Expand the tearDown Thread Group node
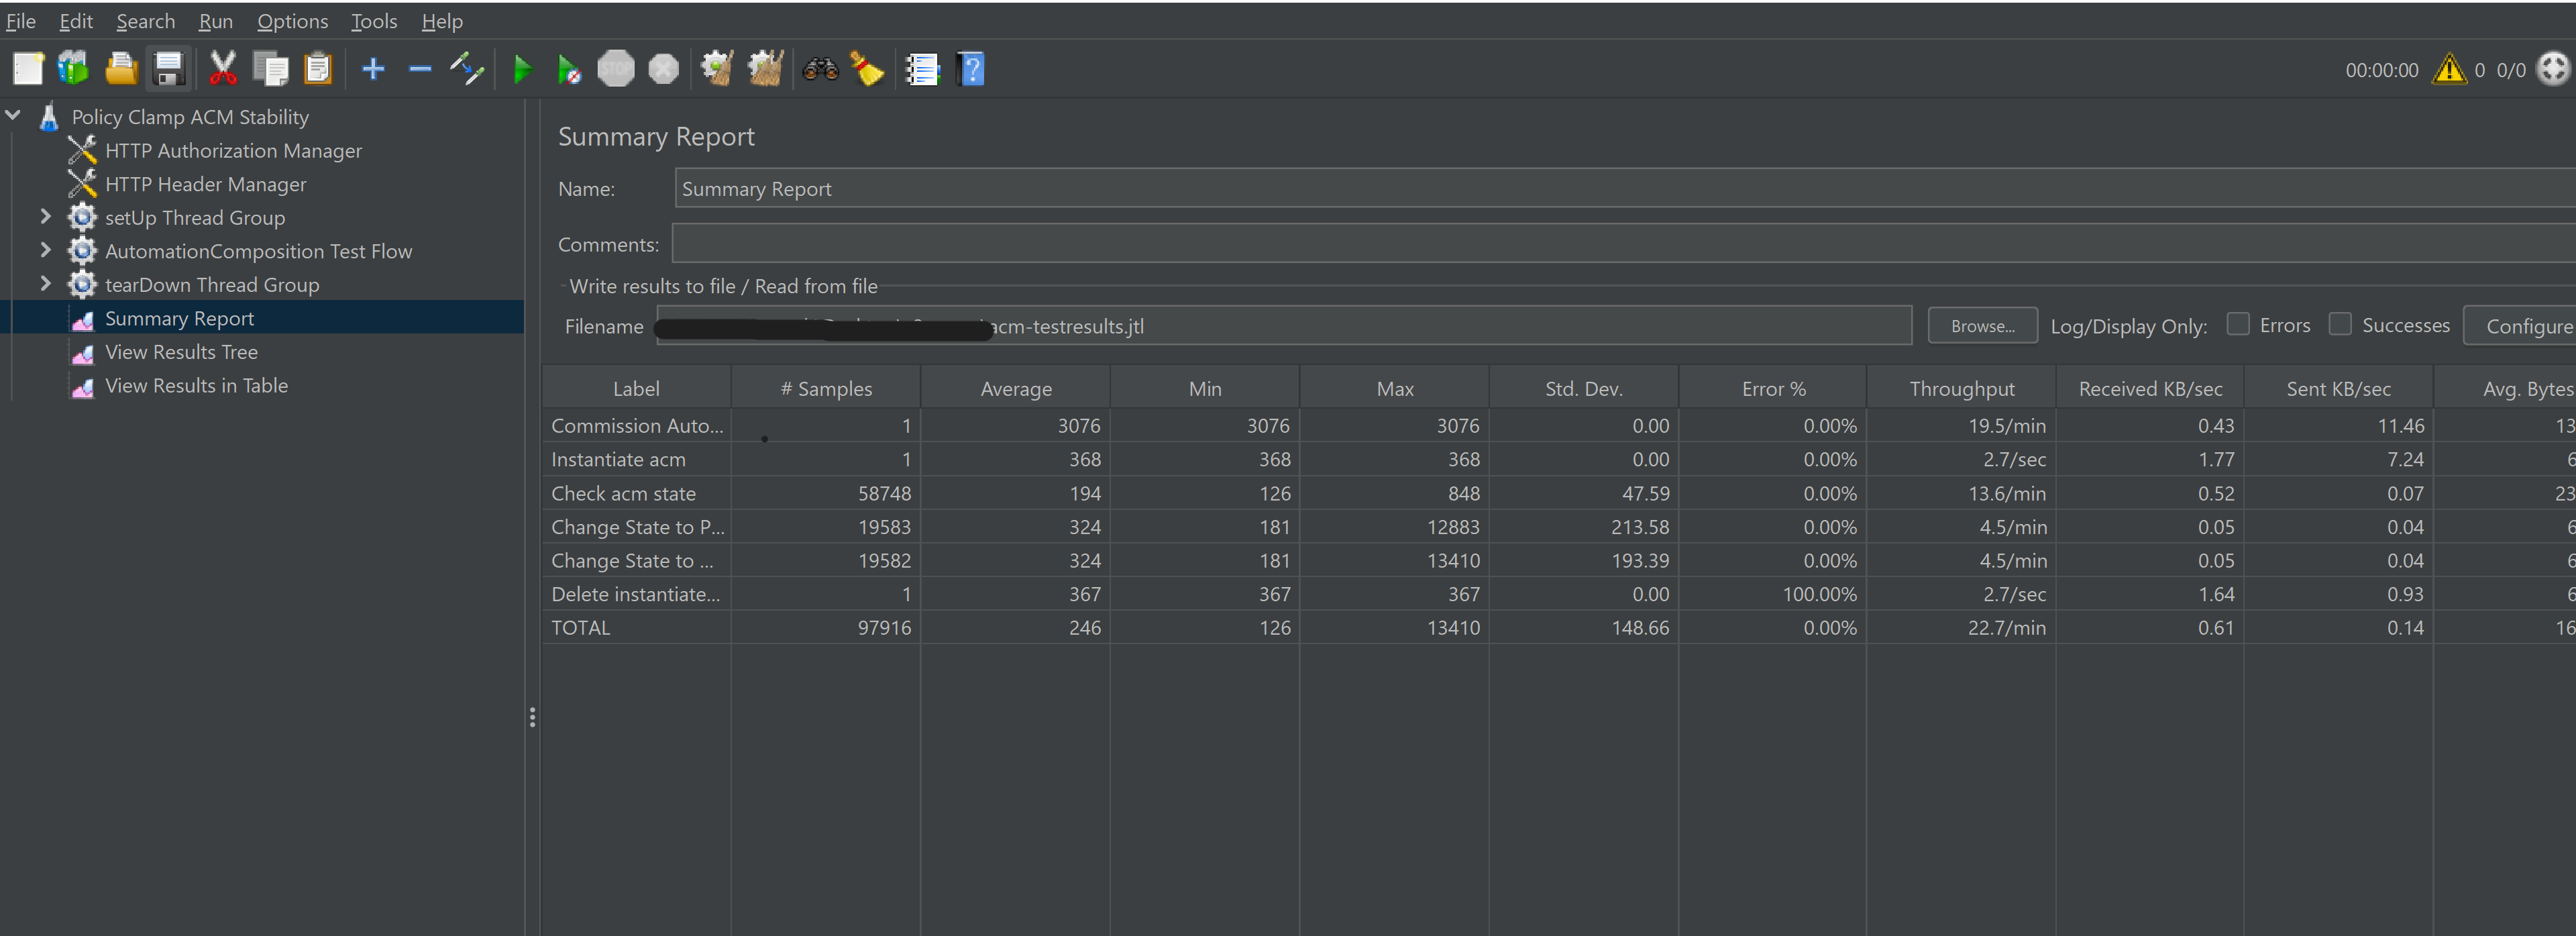 point(45,283)
